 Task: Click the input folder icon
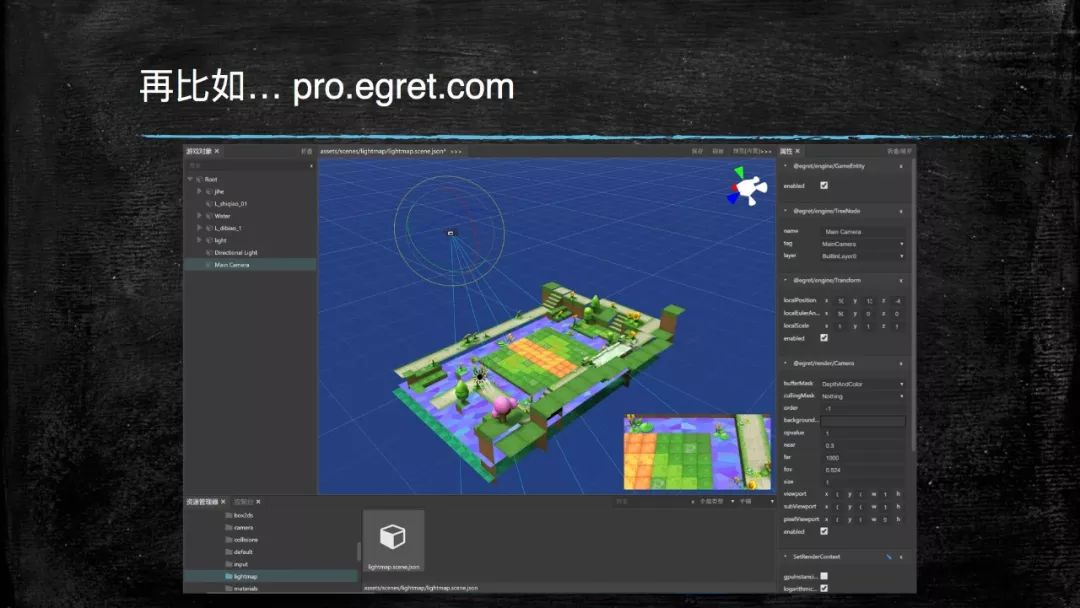[229, 564]
